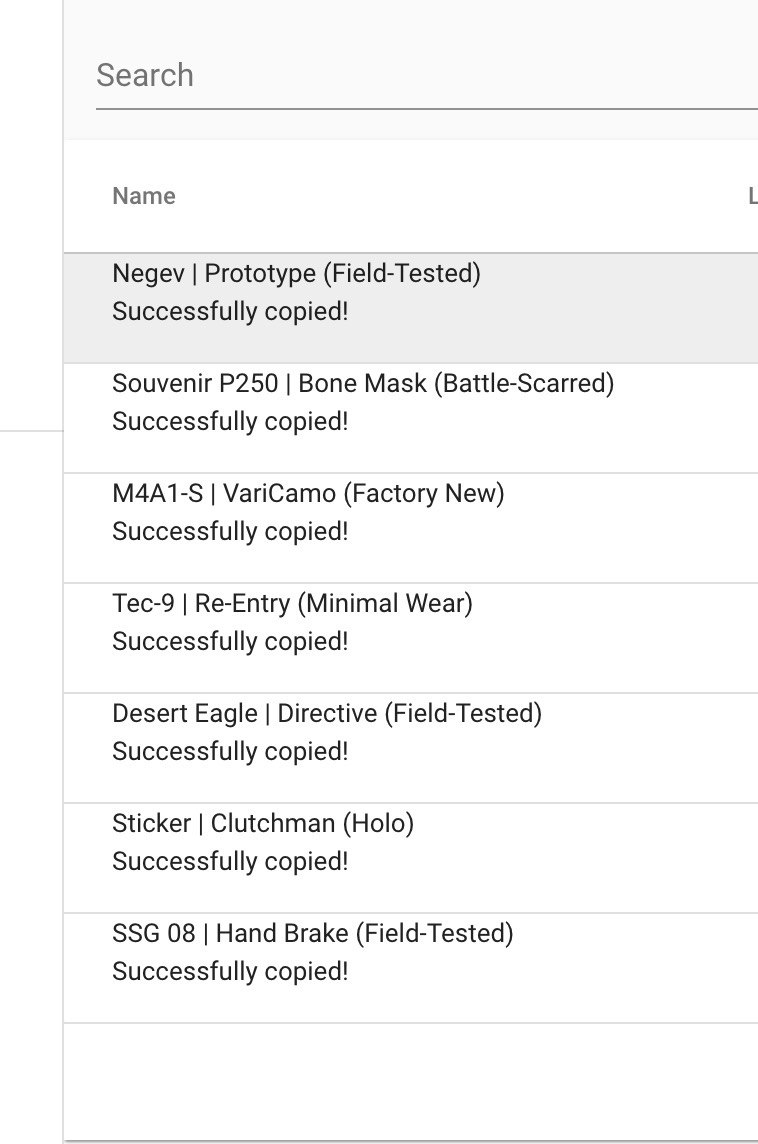Click "Successfully copied!" under Desert Eagle Directive
Screen dimensions: 758x1144
230,752
